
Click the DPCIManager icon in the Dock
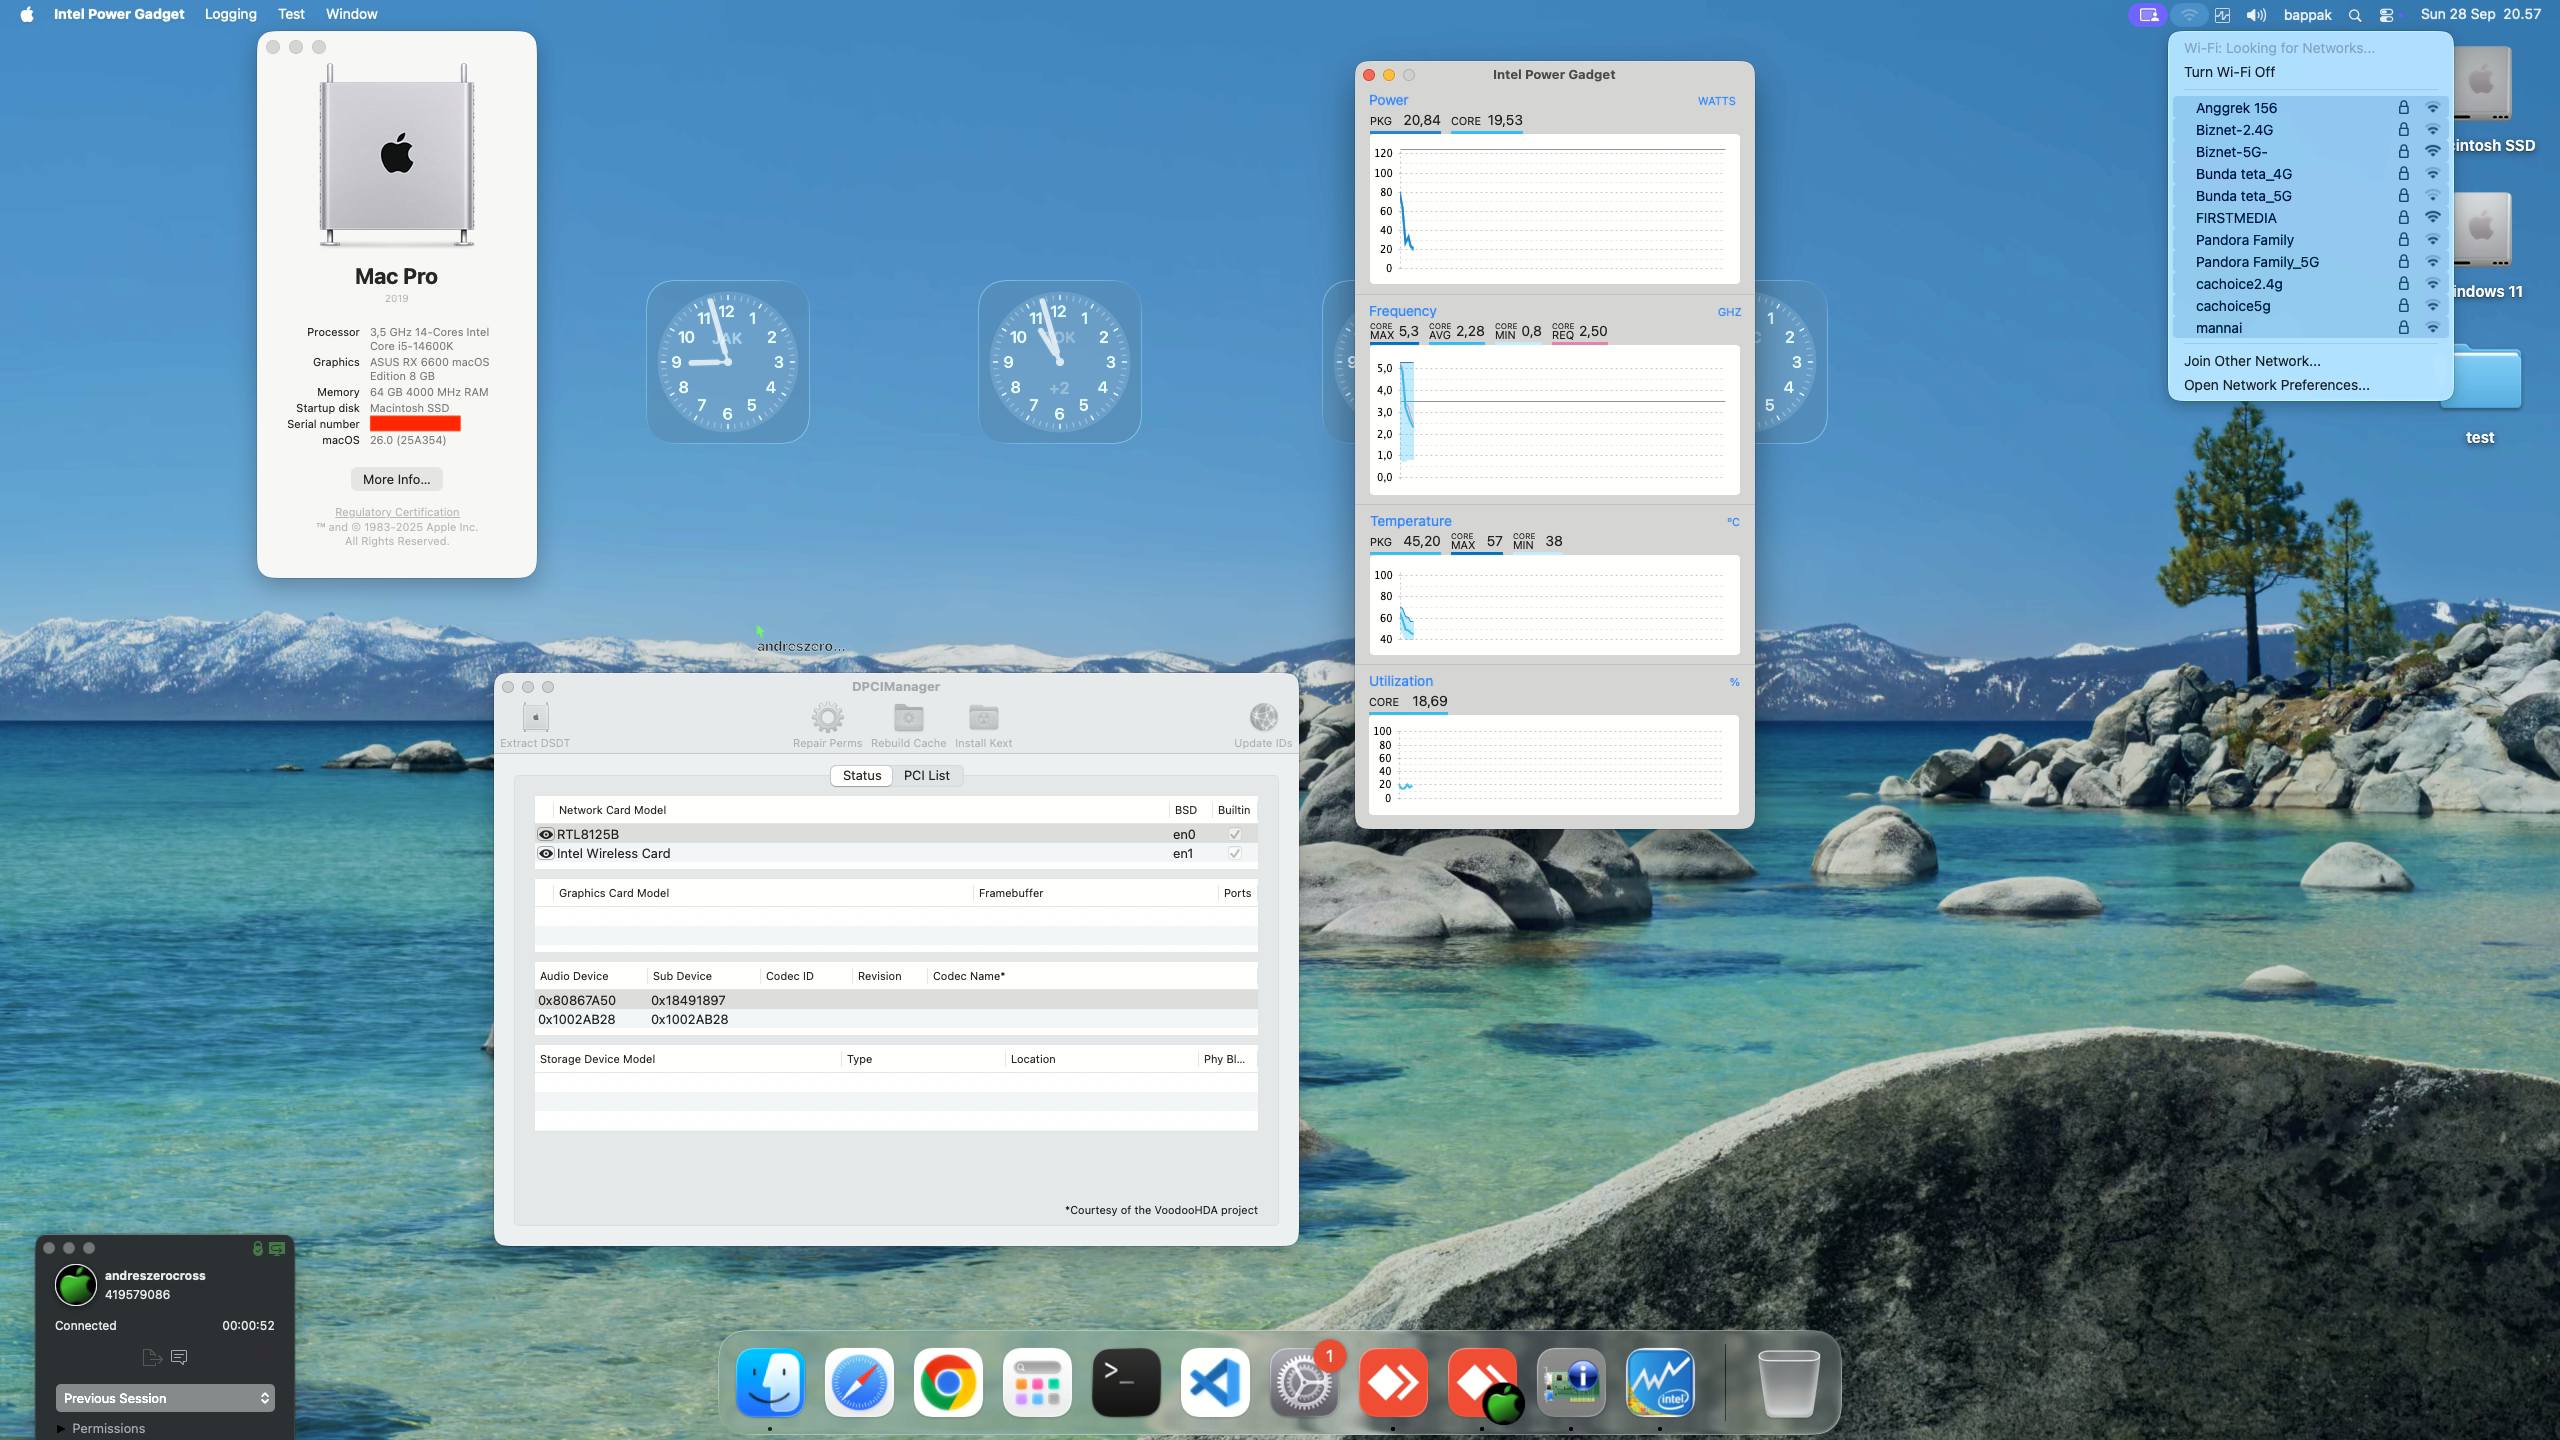point(1571,1383)
